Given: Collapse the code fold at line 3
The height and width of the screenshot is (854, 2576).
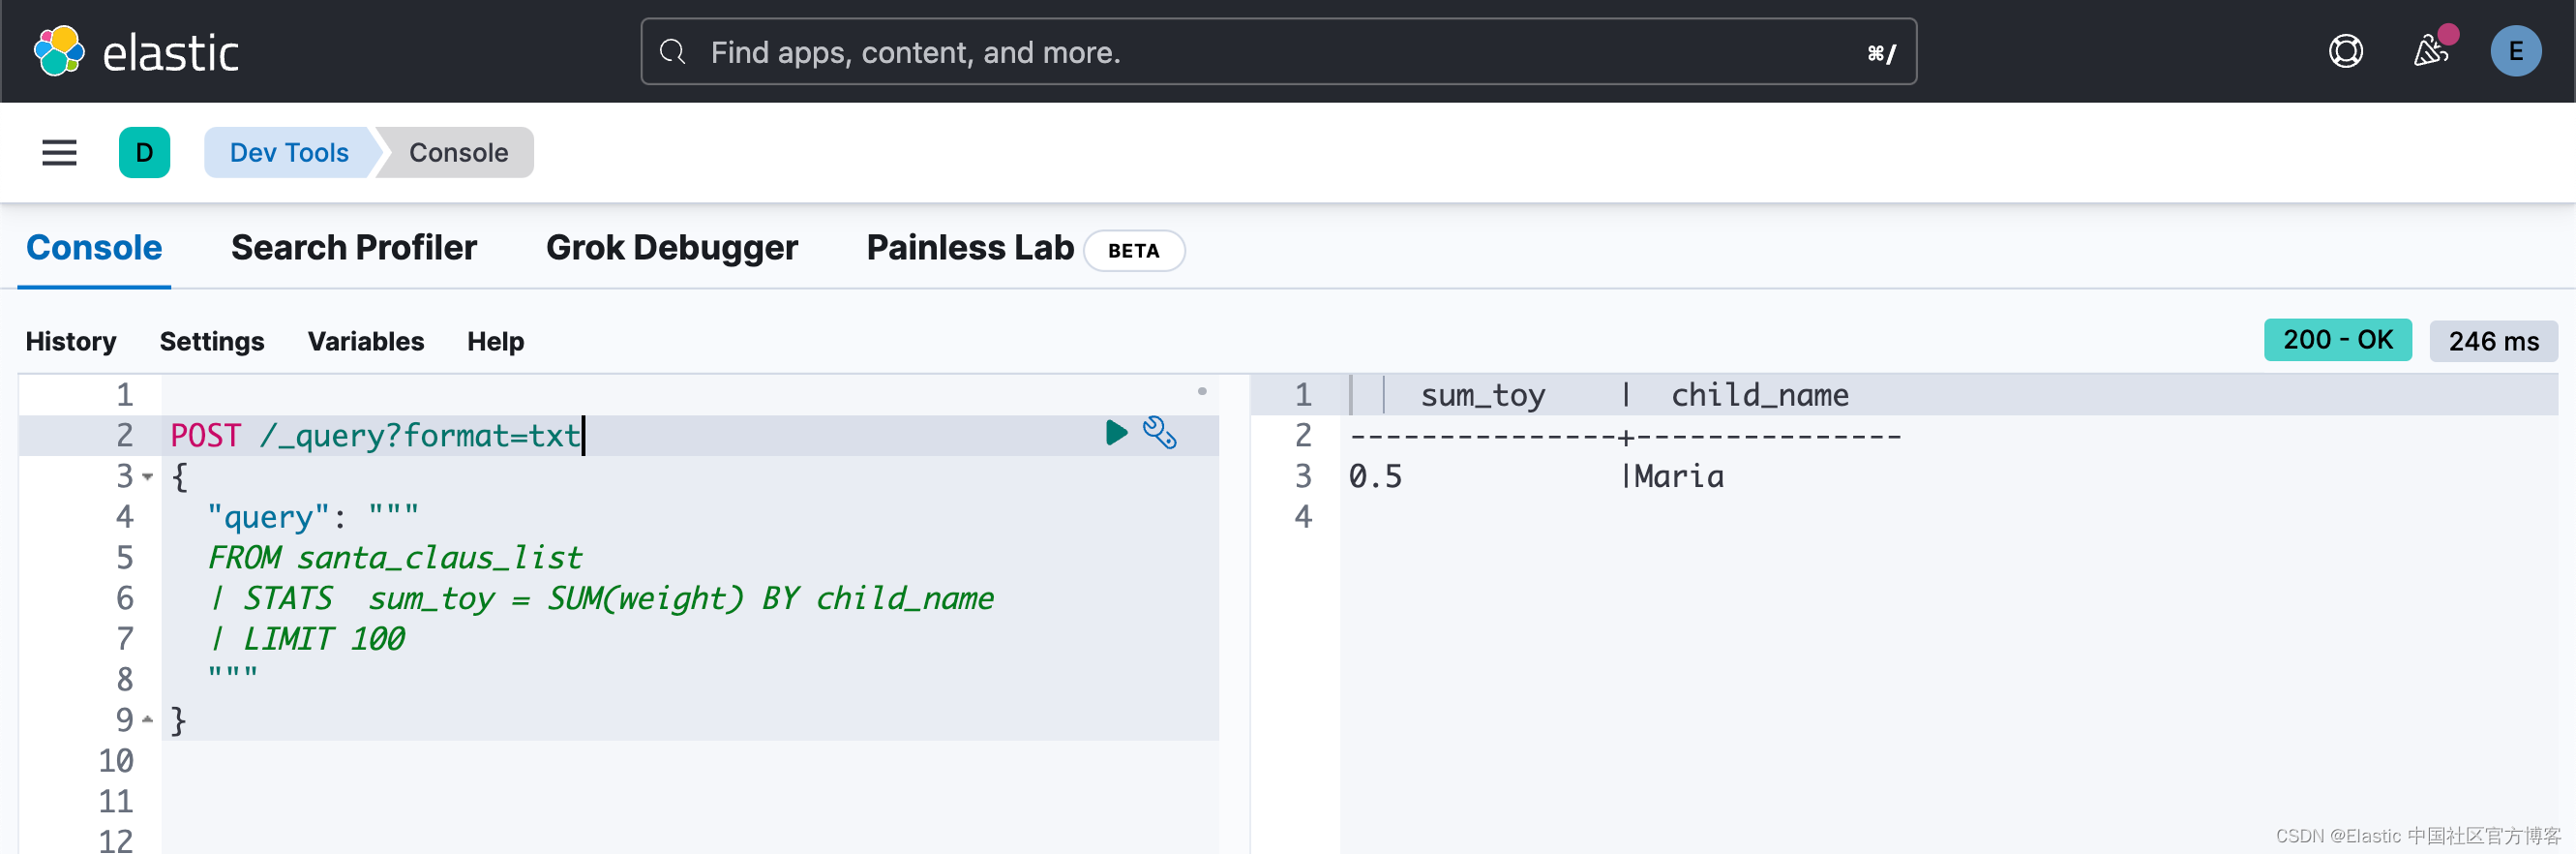Looking at the screenshot, I should pos(148,476).
